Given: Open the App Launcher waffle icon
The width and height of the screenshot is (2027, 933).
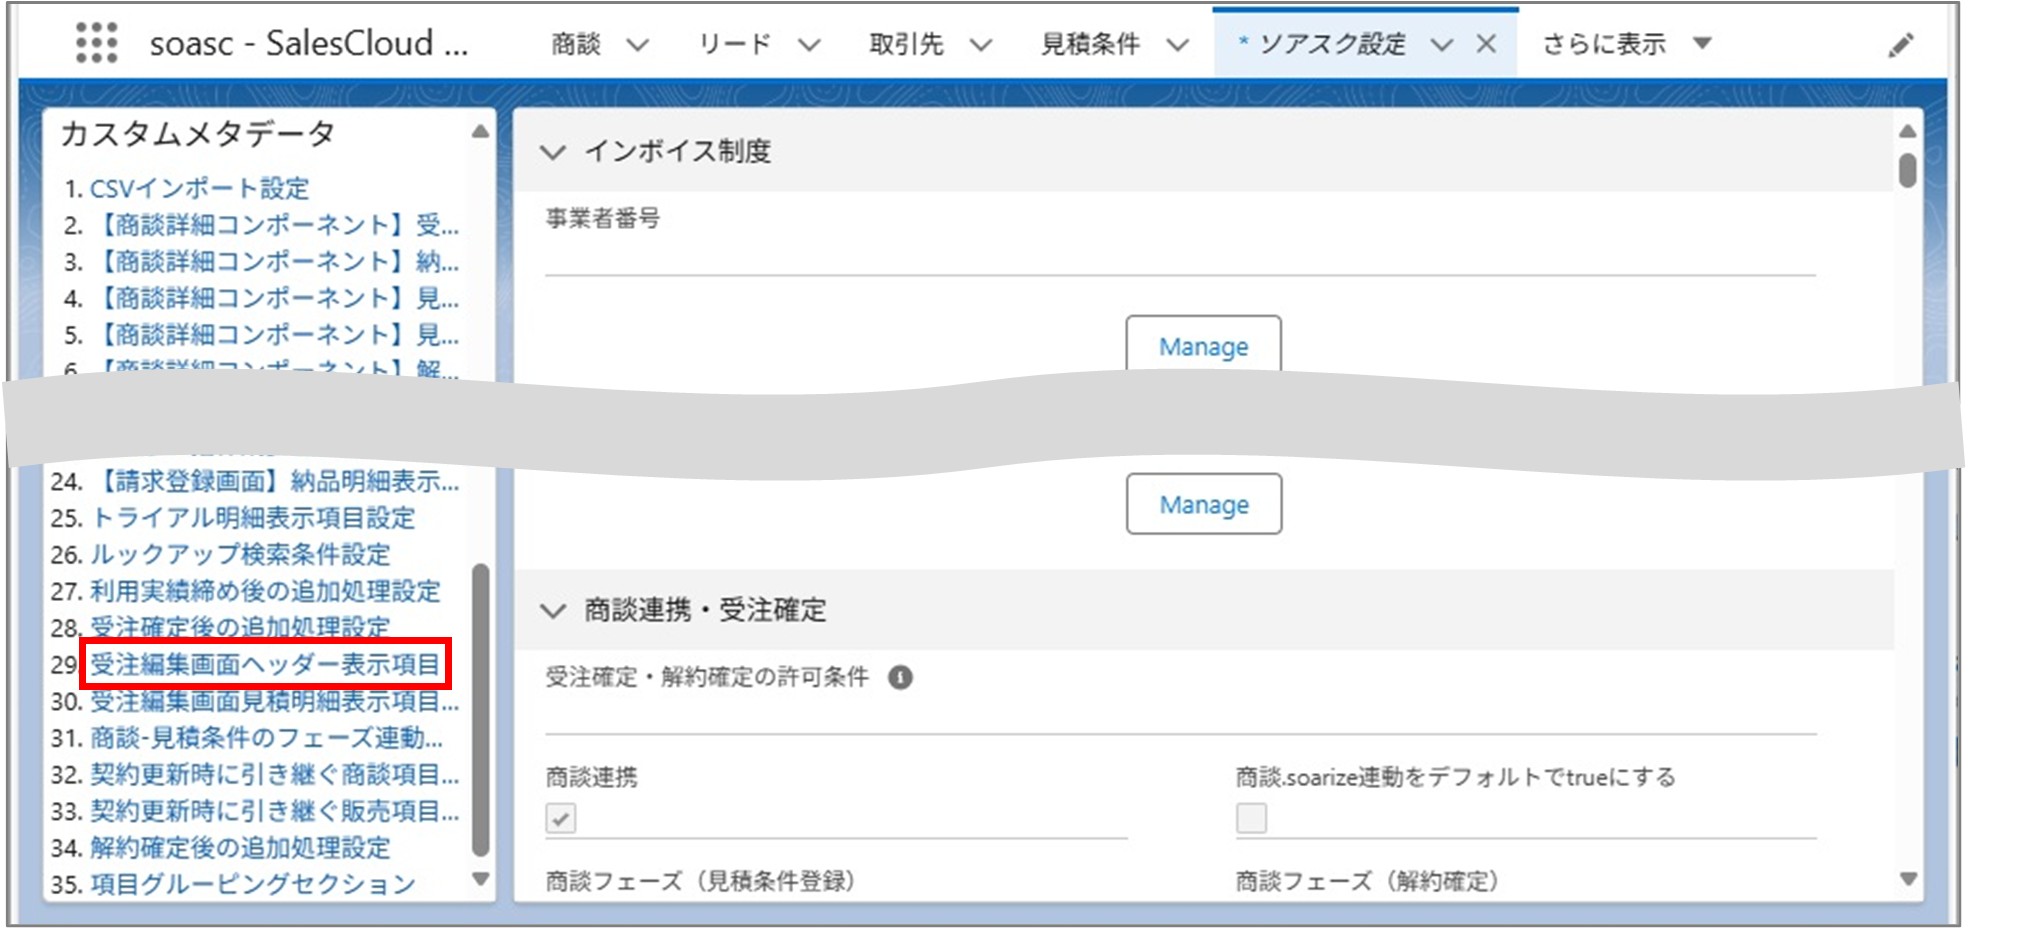Looking at the screenshot, I should (97, 43).
